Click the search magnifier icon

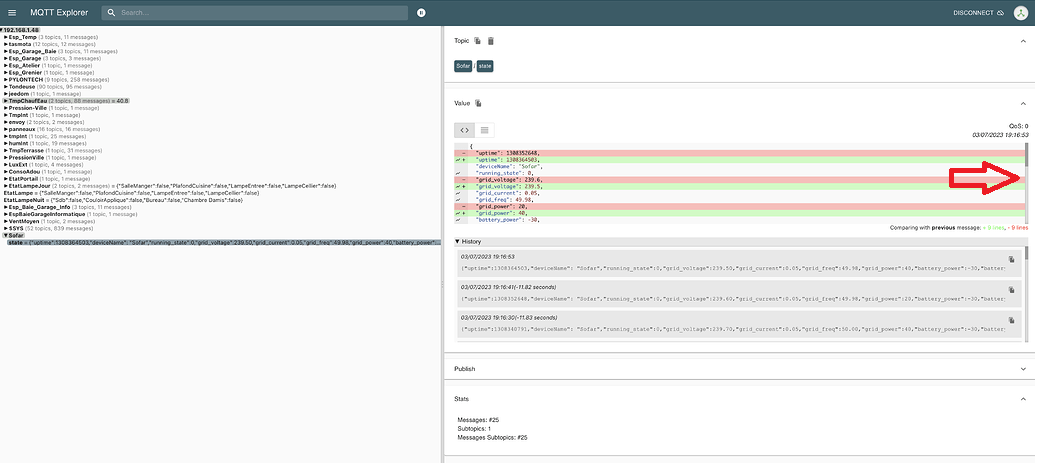click(x=111, y=13)
